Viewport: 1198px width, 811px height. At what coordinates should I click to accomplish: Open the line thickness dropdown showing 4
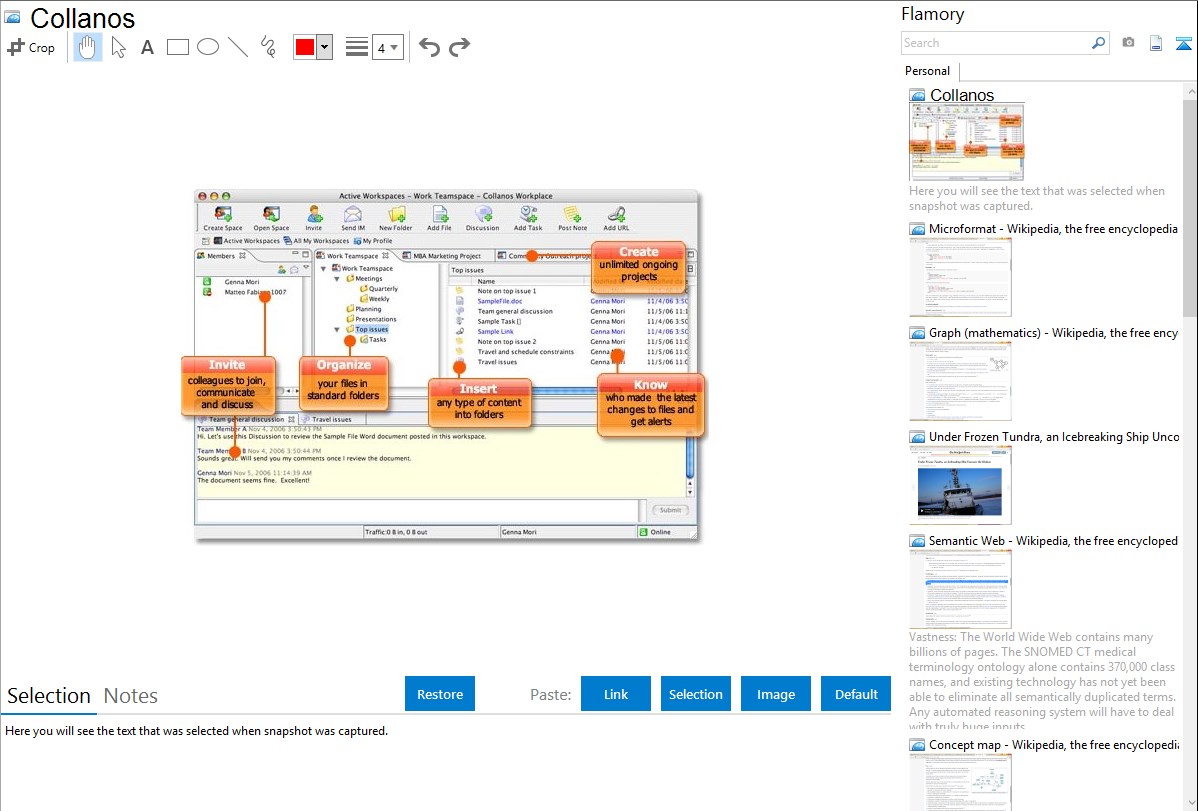point(387,47)
